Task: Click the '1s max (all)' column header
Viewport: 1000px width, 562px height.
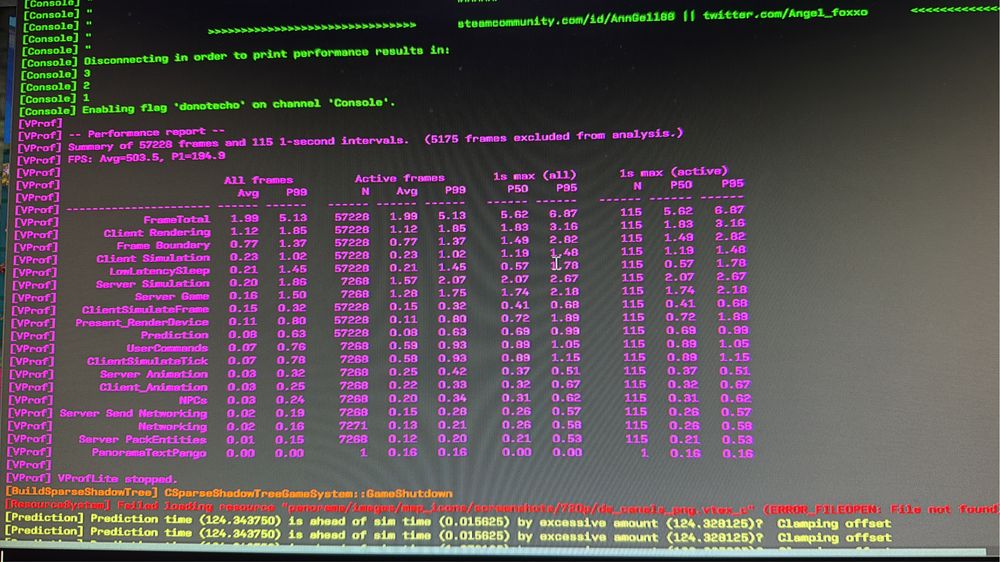Action: pos(534,175)
